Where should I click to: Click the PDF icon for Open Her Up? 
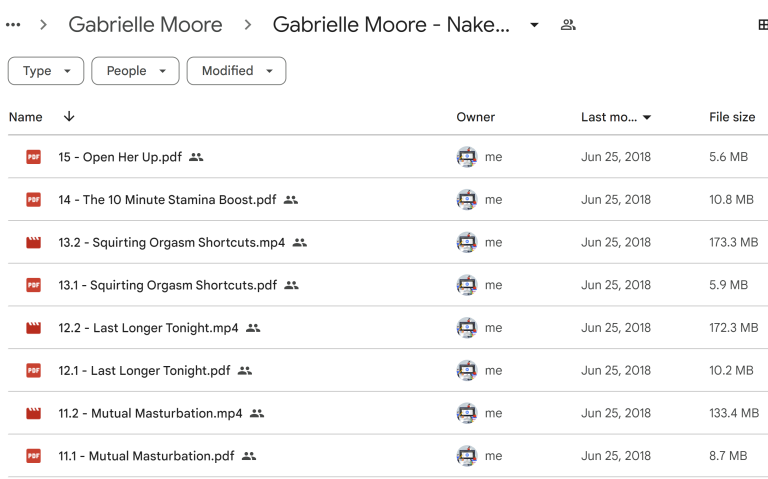pos(34,157)
